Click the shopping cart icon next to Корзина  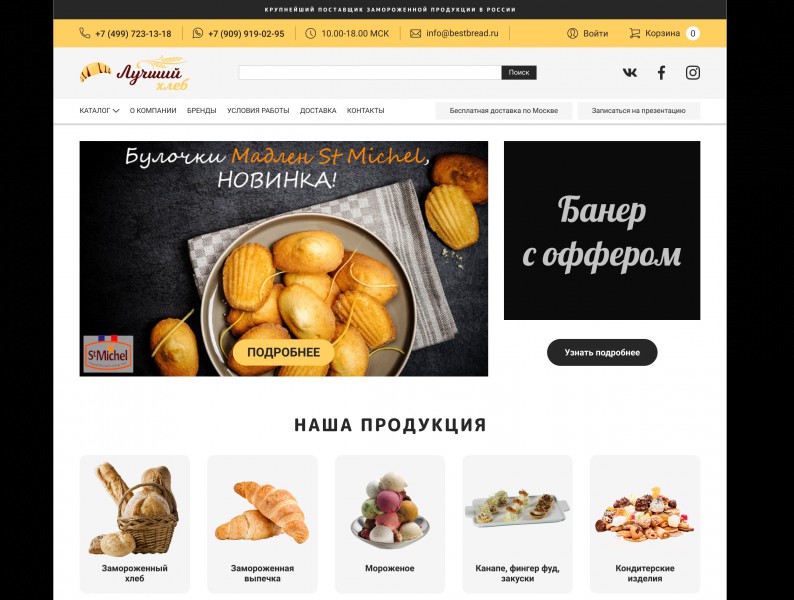click(634, 33)
